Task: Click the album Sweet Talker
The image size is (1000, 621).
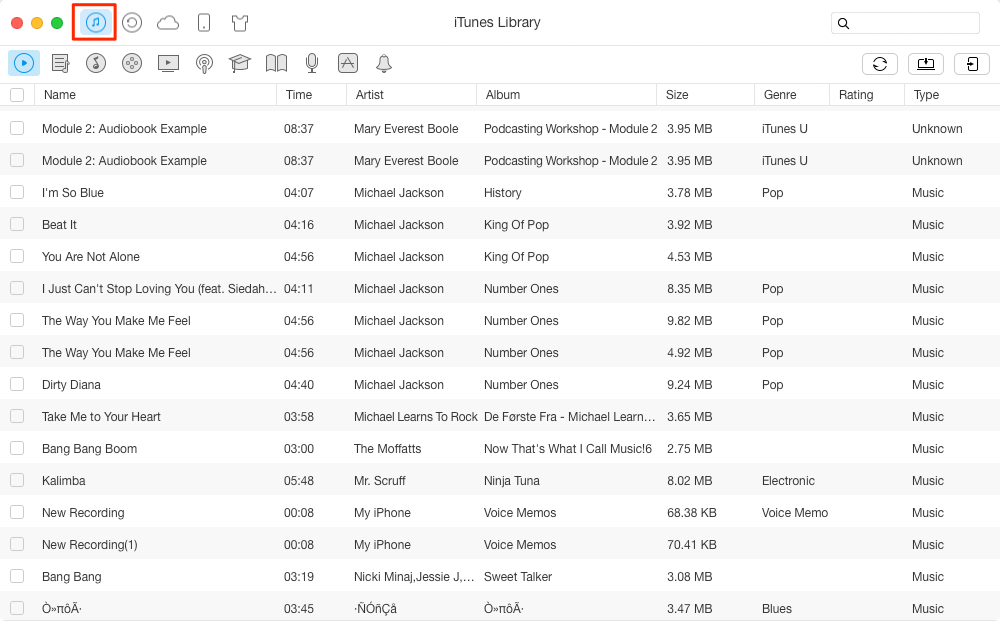Action: [x=518, y=577]
